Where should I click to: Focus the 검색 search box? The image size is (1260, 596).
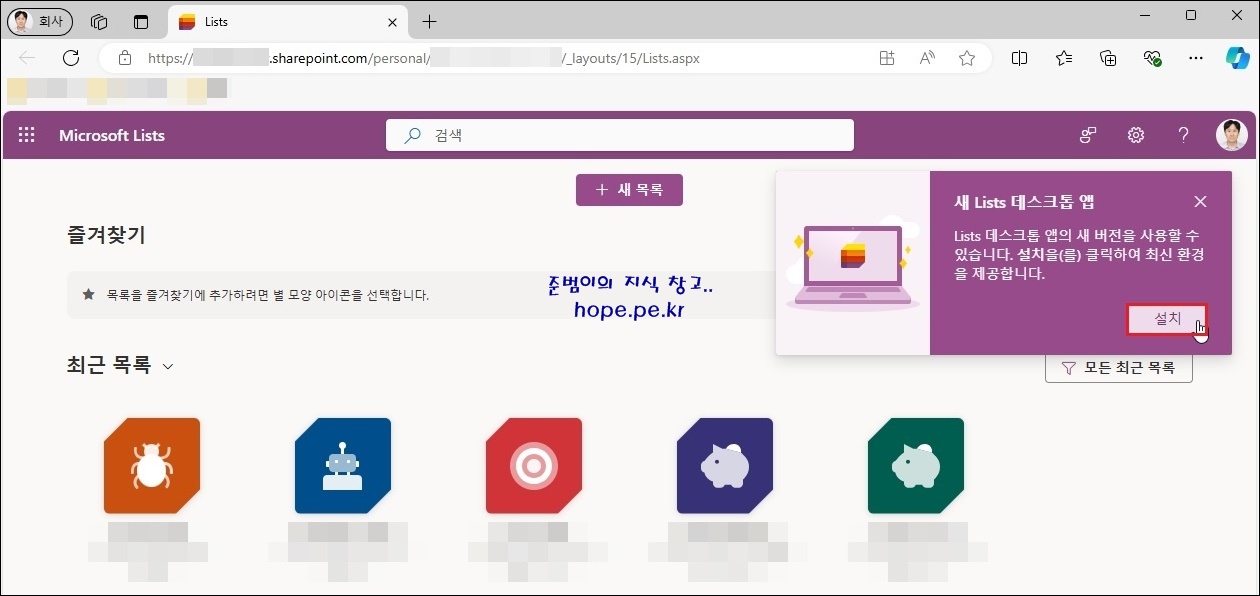tap(620, 135)
